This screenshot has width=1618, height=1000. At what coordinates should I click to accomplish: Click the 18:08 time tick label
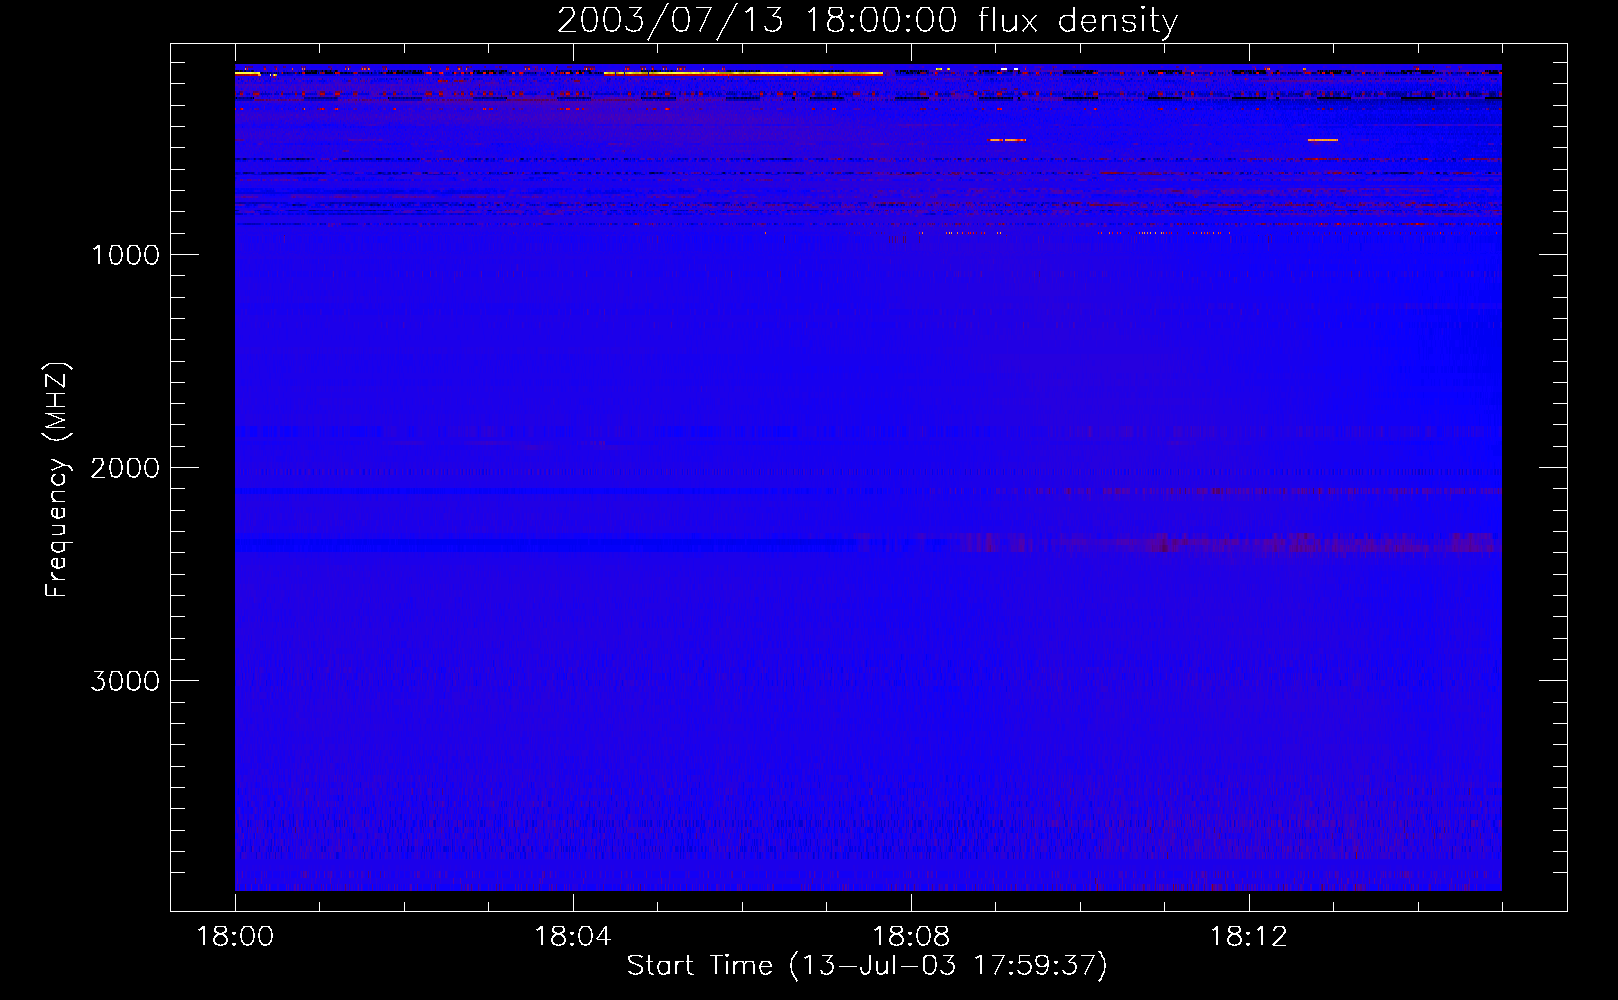911,937
